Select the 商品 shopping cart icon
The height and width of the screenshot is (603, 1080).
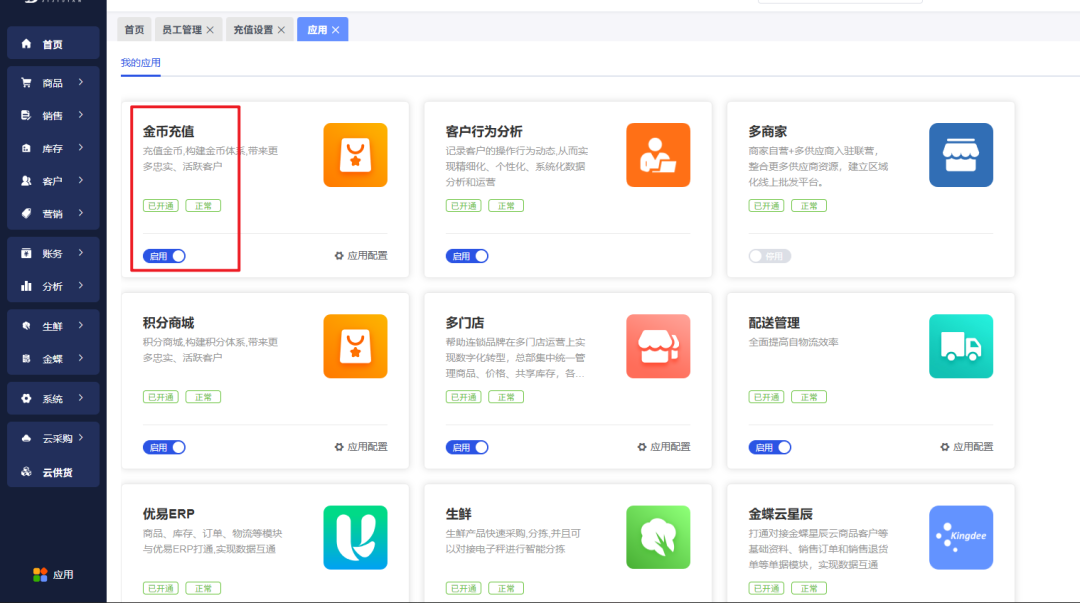click(24, 82)
